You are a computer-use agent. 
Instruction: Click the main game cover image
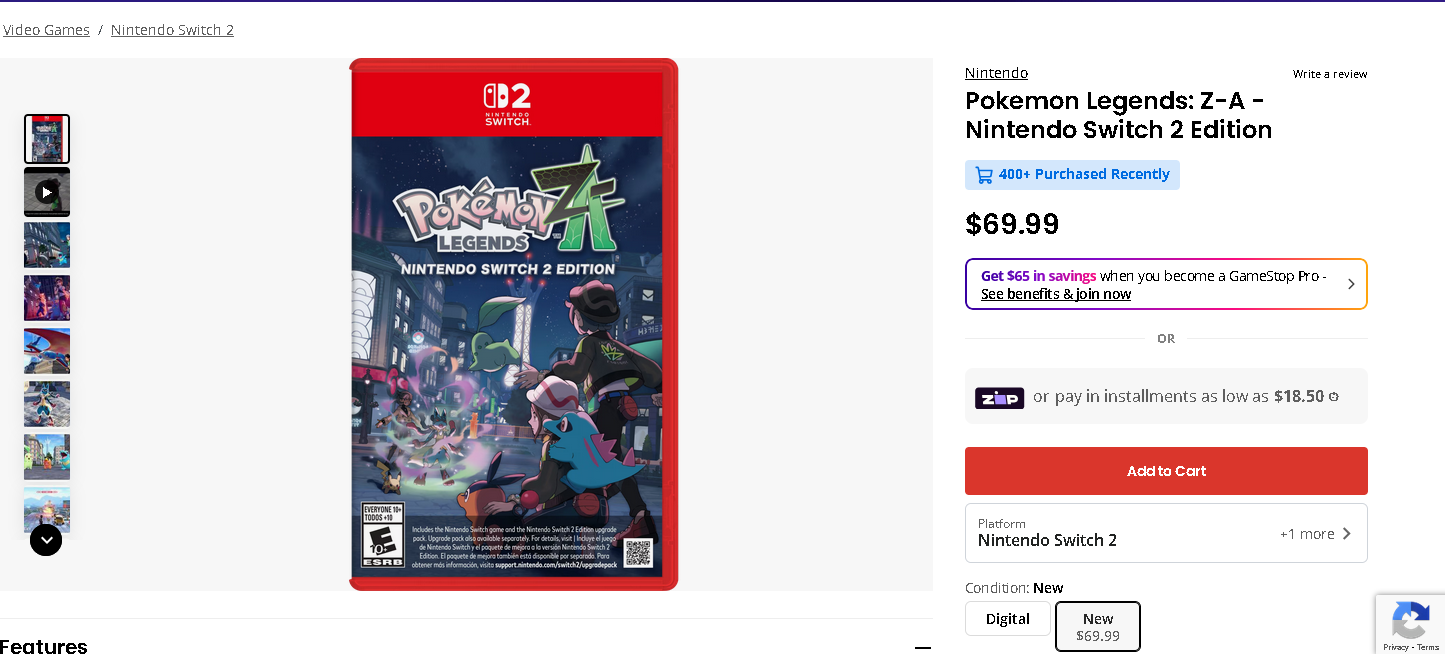[513, 324]
